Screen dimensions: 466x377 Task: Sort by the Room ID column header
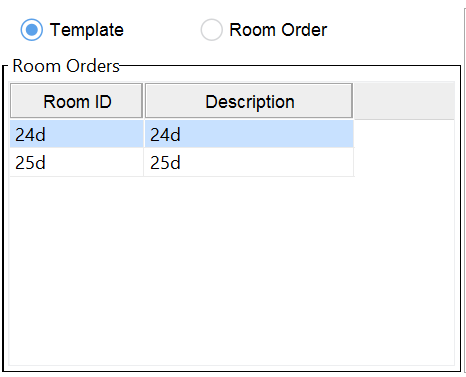(x=76, y=101)
